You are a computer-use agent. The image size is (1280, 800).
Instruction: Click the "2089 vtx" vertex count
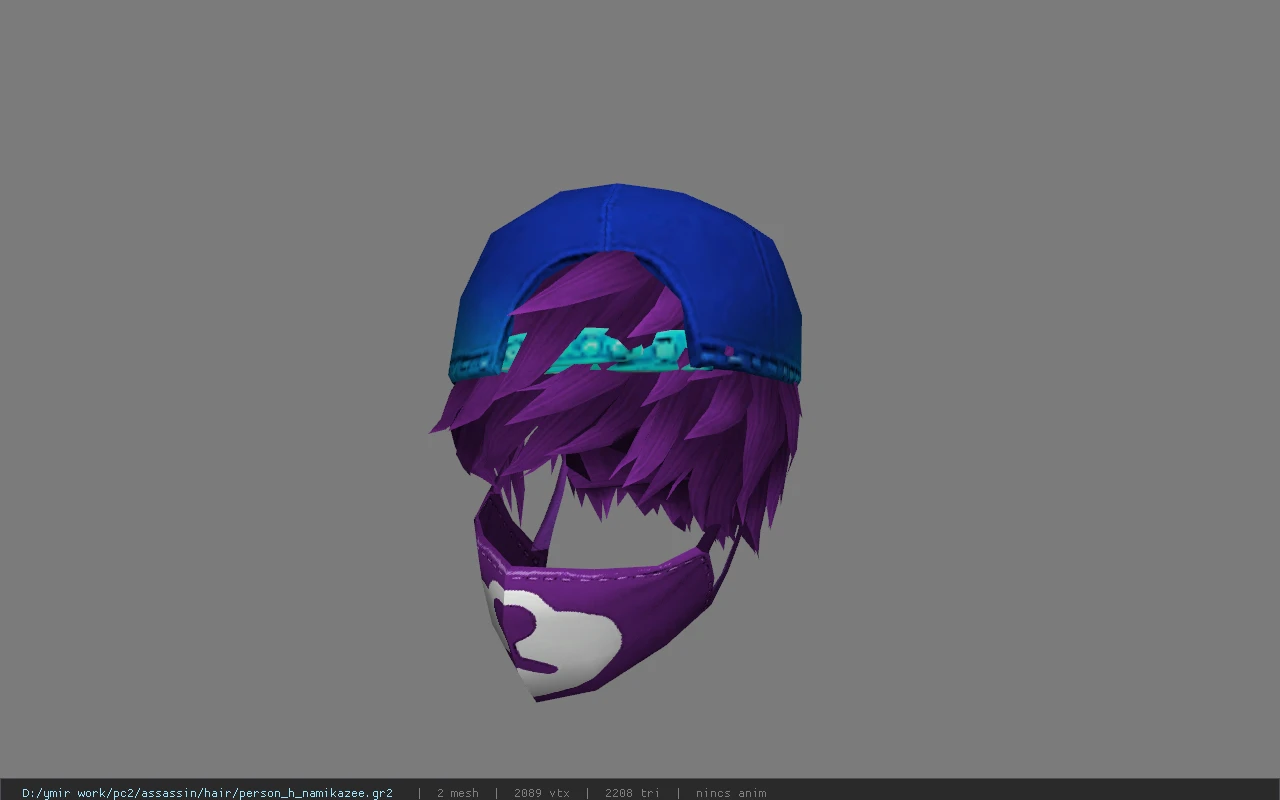542,793
